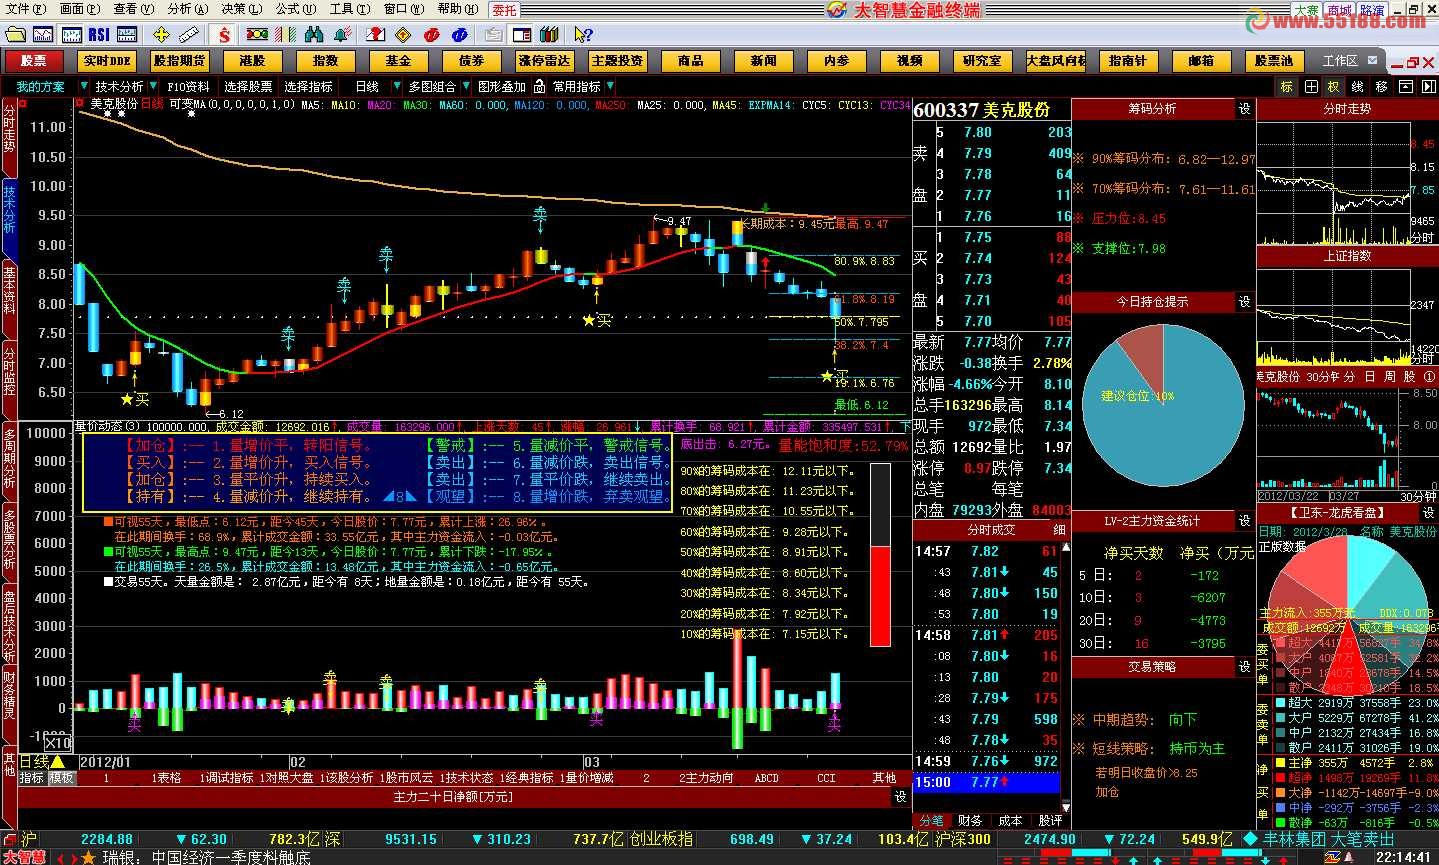Expand trade detail with 细 button
Viewport: 1439px width, 865px height.
[x=1060, y=530]
